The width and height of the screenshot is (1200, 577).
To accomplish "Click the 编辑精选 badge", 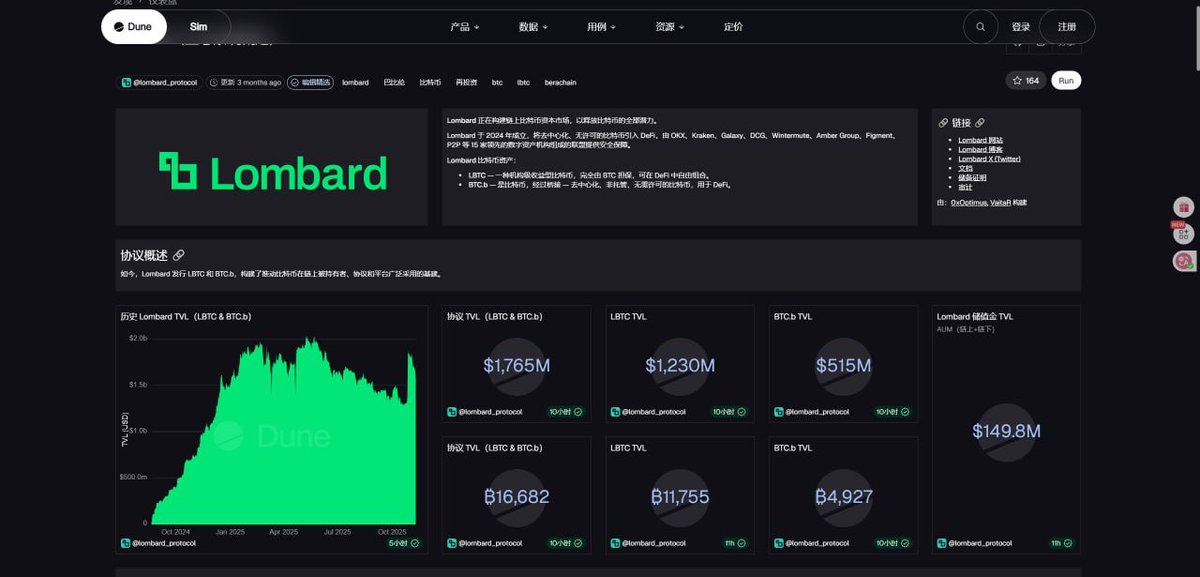I will pyautogui.click(x=310, y=82).
